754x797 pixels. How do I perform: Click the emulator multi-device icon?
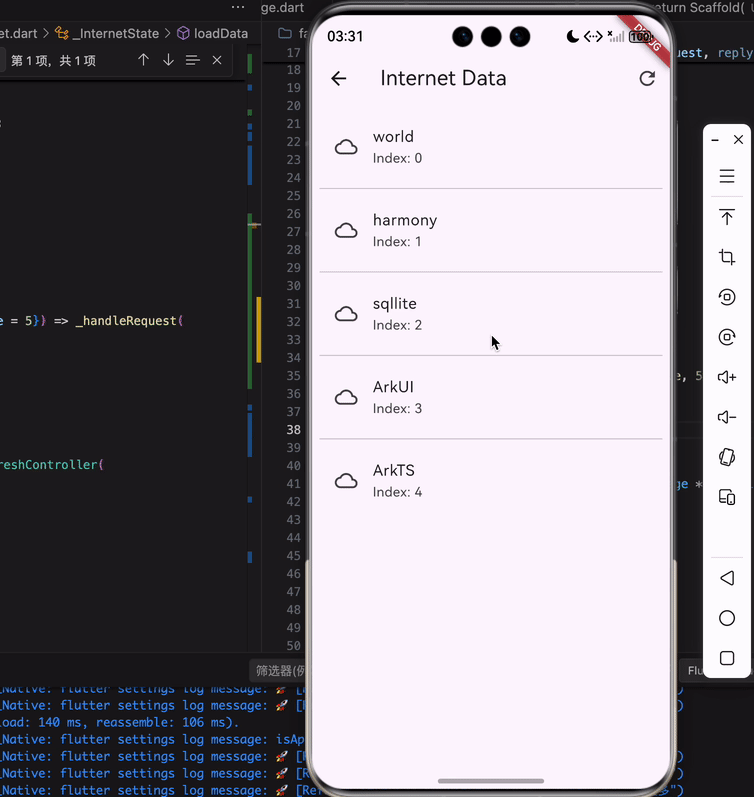click(727, 497)
